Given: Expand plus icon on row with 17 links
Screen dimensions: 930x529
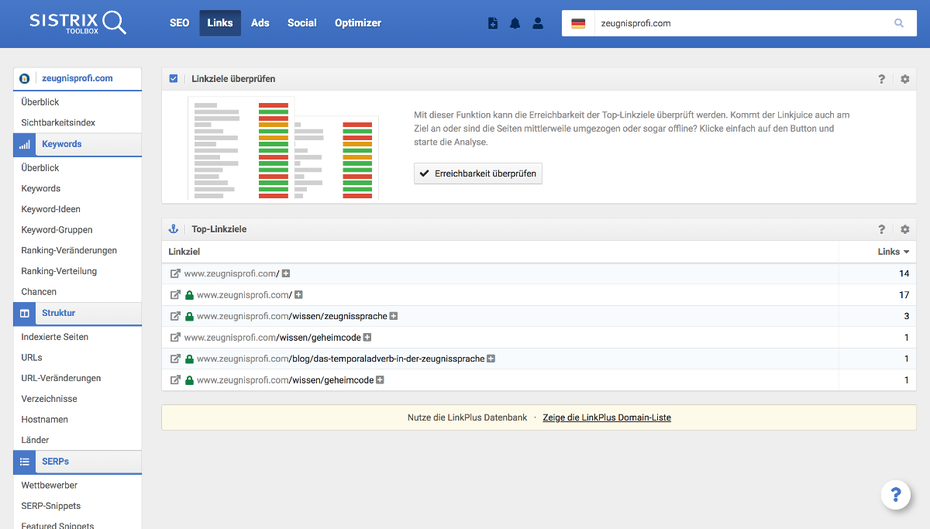Looking at the screenshot, I should click(298, 295).
